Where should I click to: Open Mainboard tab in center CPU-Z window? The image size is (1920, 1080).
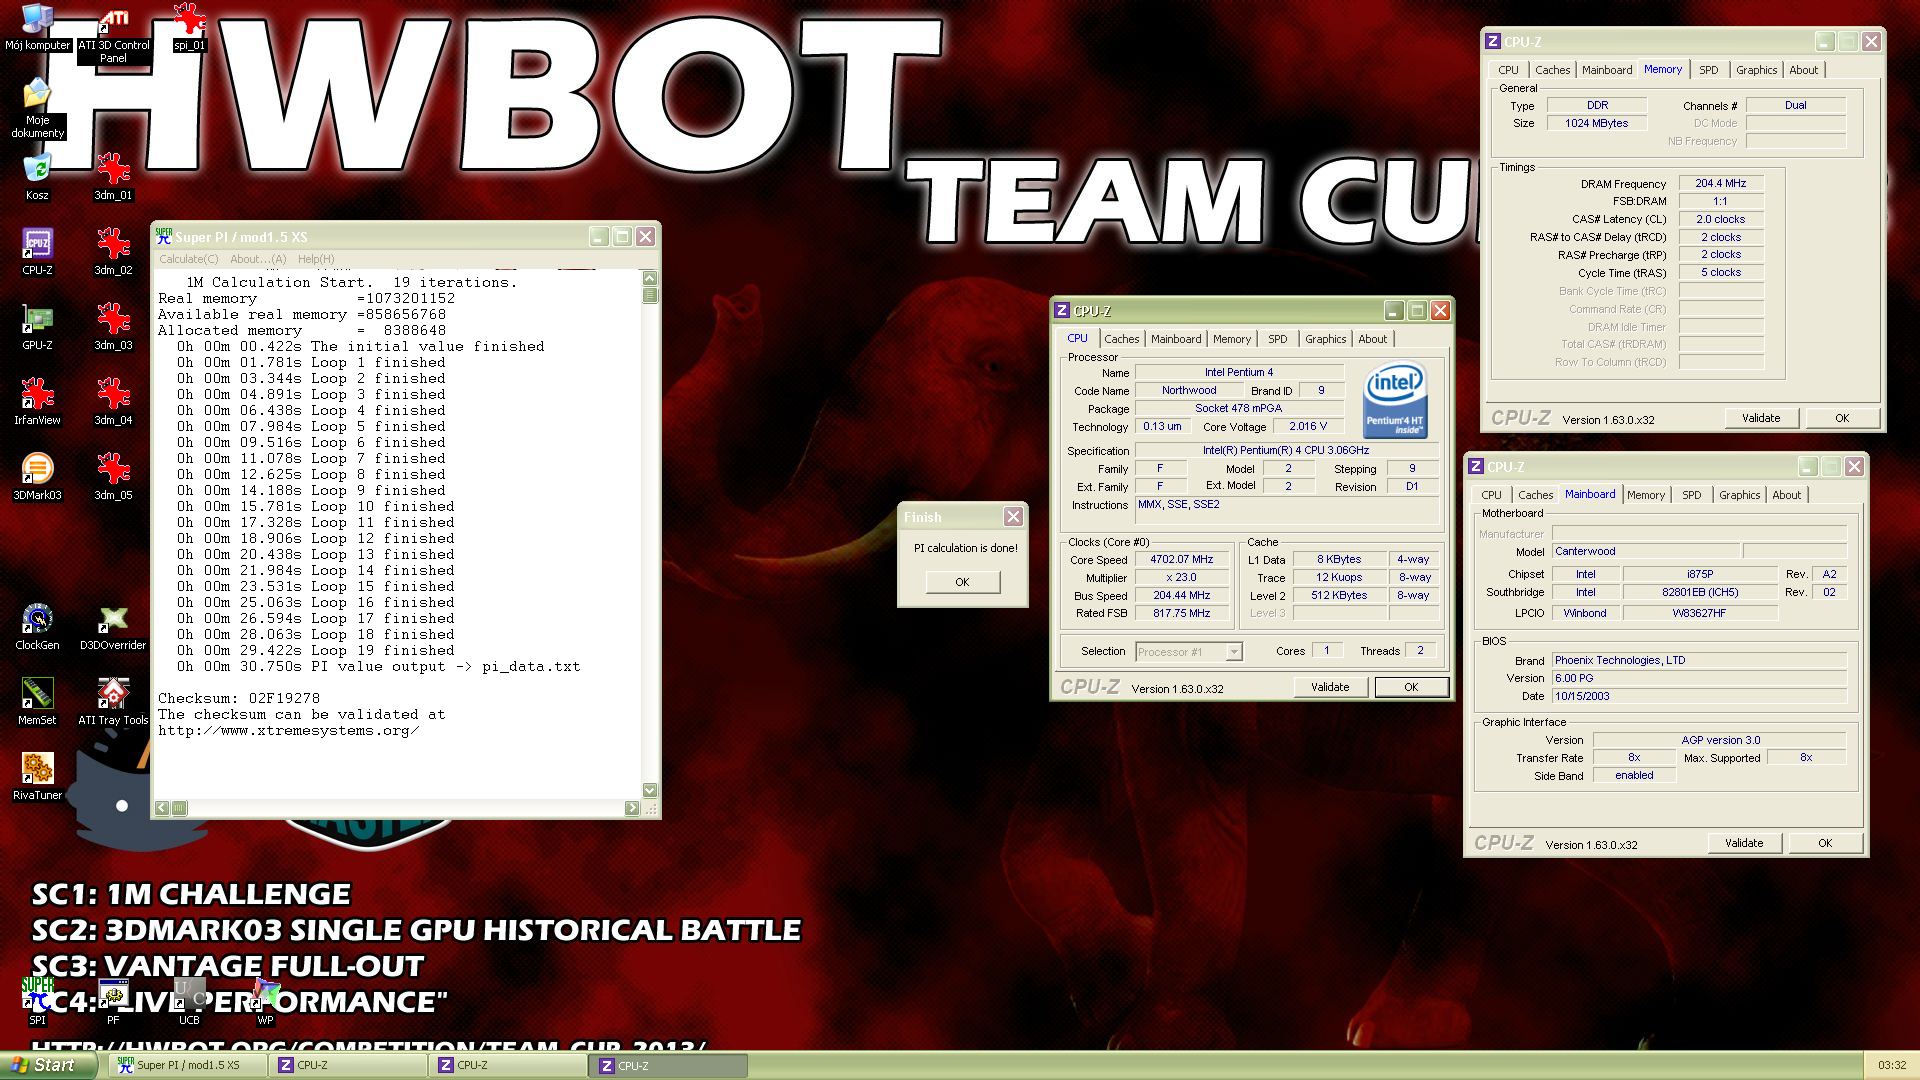[1176, 339]
